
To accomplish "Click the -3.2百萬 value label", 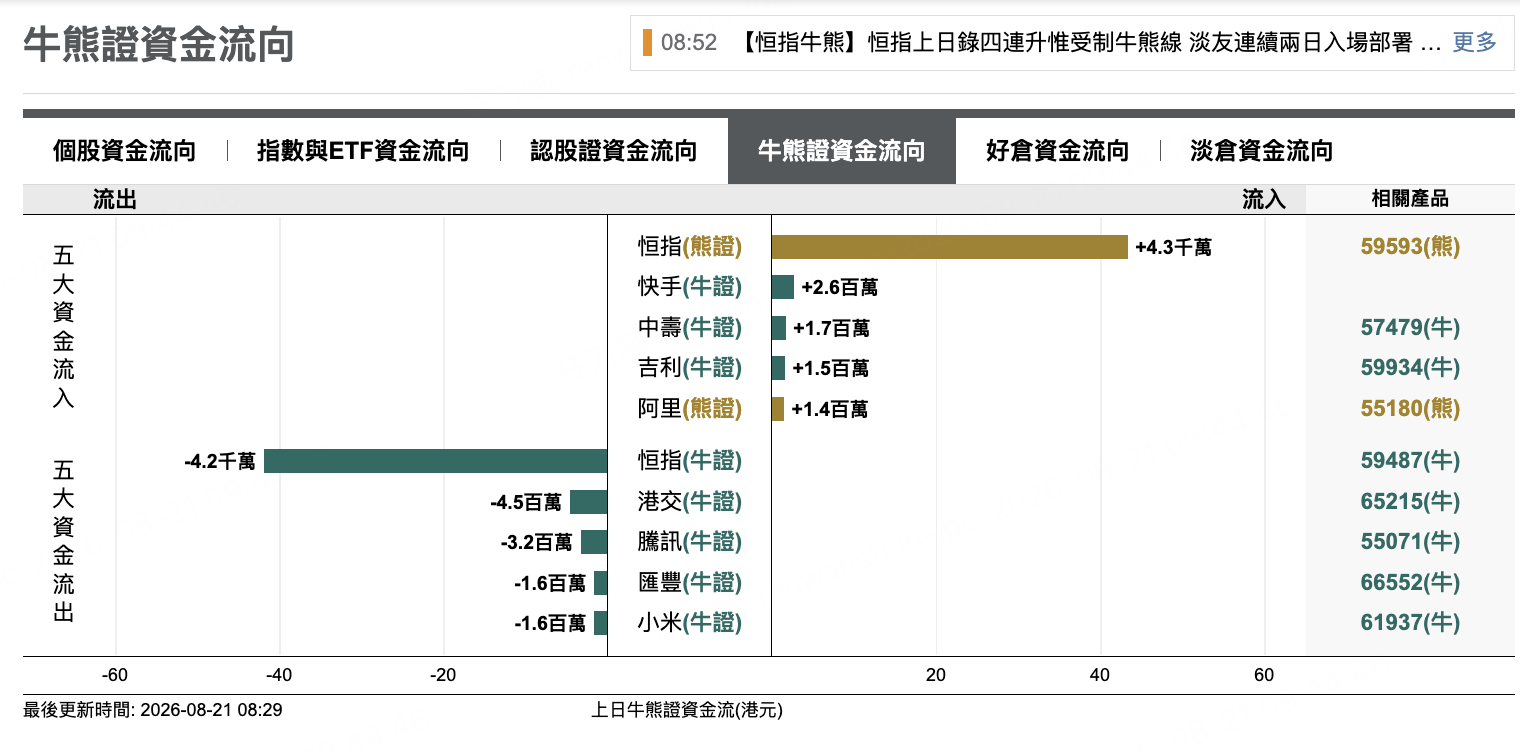I will click(537, 542).
